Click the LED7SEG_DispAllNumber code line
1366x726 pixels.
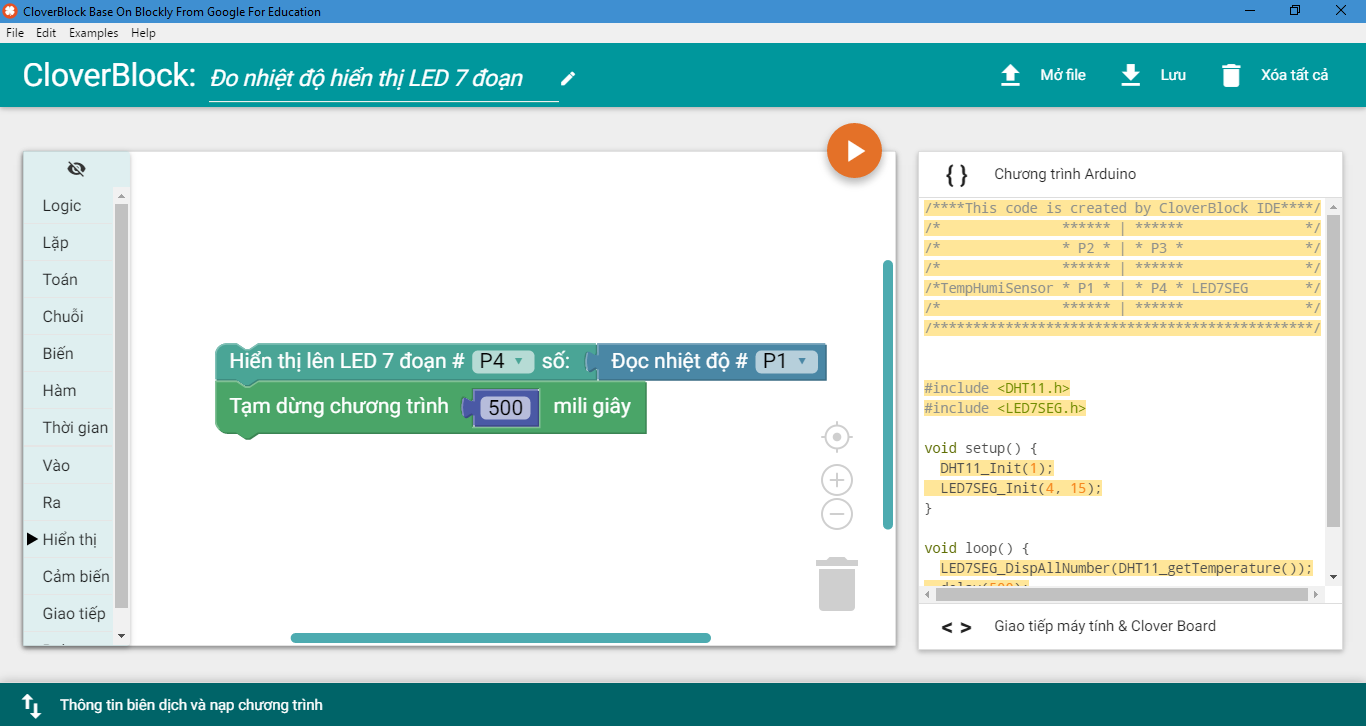[1126, 568]
